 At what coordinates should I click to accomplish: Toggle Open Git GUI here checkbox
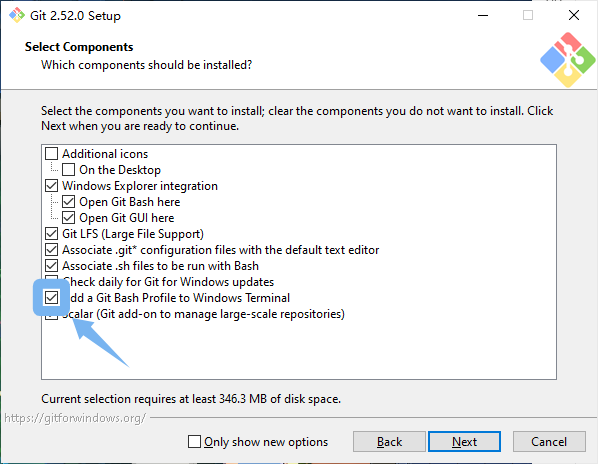[x=68, y=218]
